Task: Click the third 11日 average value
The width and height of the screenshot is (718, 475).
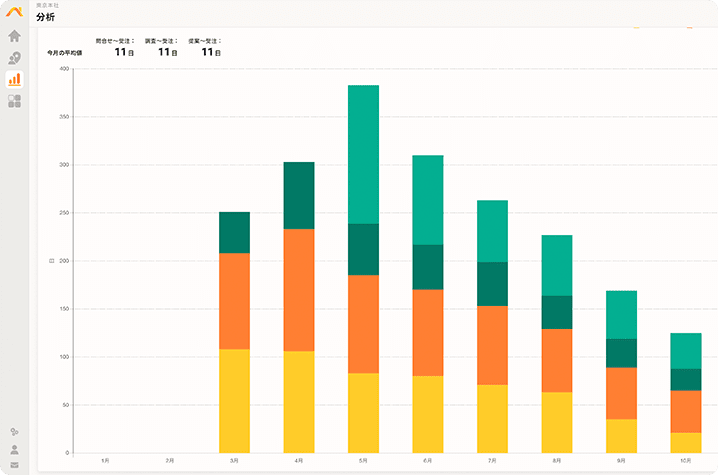Action: [211, 52]
